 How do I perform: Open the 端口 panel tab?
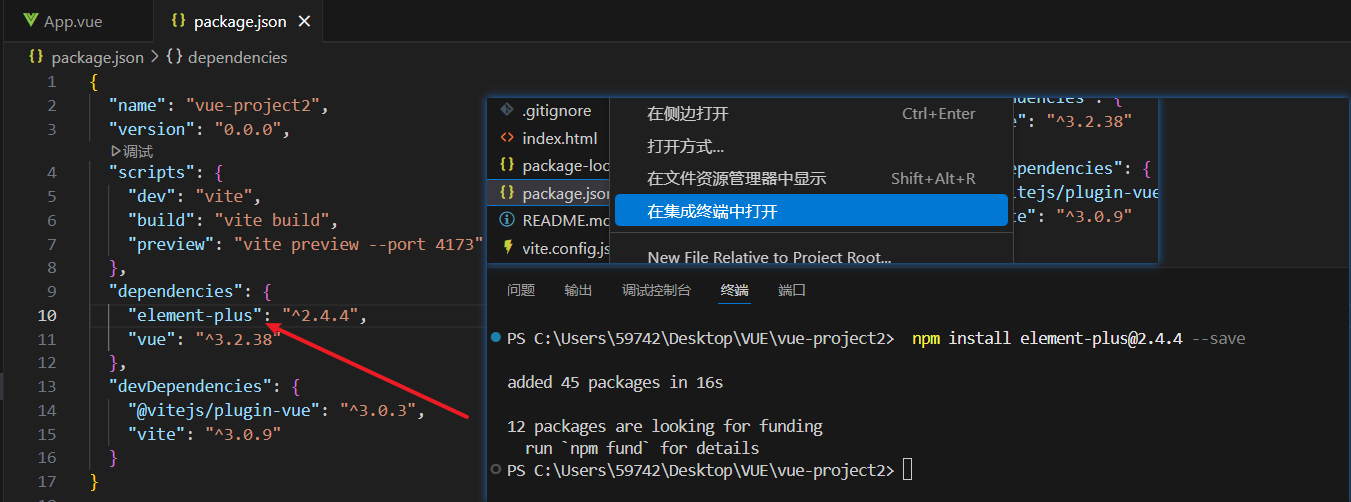792,290
